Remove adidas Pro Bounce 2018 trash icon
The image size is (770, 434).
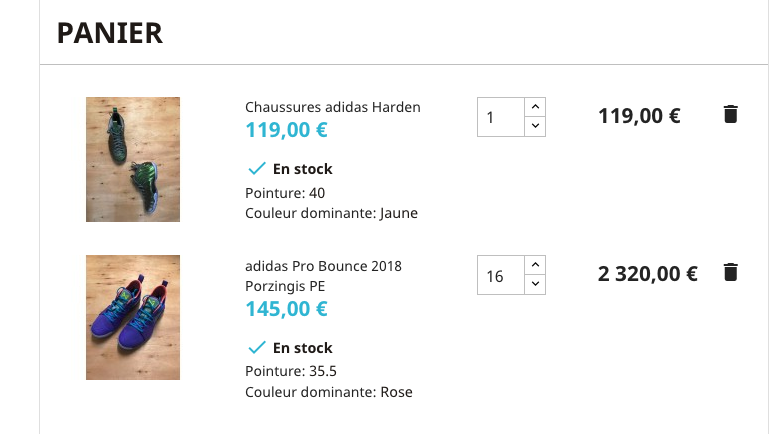pyautogui.click(x=730, y=272)
